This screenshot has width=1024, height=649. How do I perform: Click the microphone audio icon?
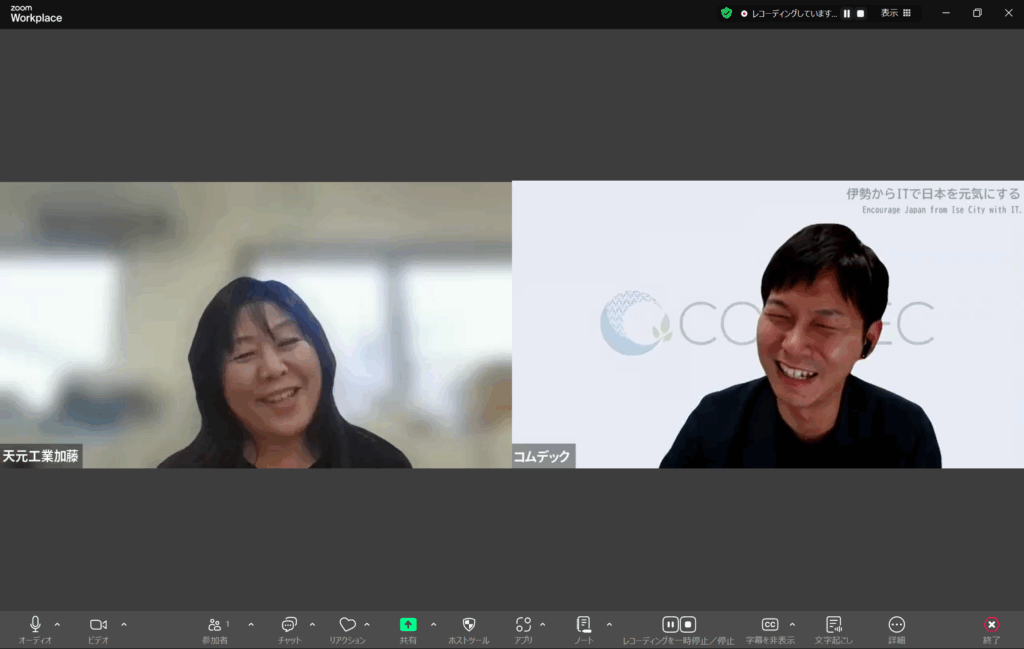(35, 624)
